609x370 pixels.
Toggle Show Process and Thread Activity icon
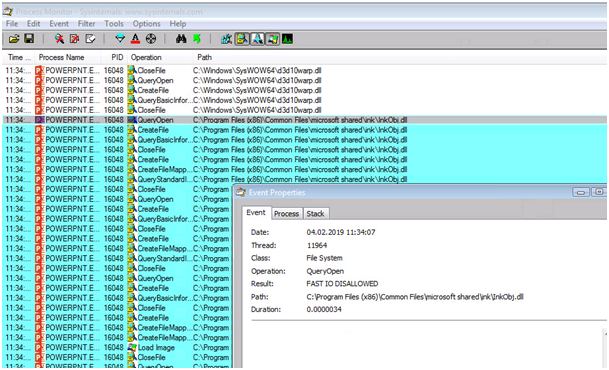click(x=272, y=39)
